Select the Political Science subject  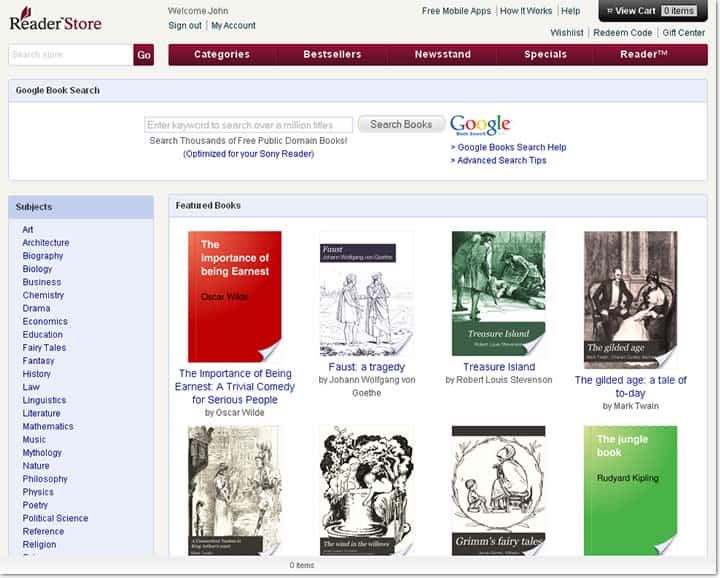point(55,518)
